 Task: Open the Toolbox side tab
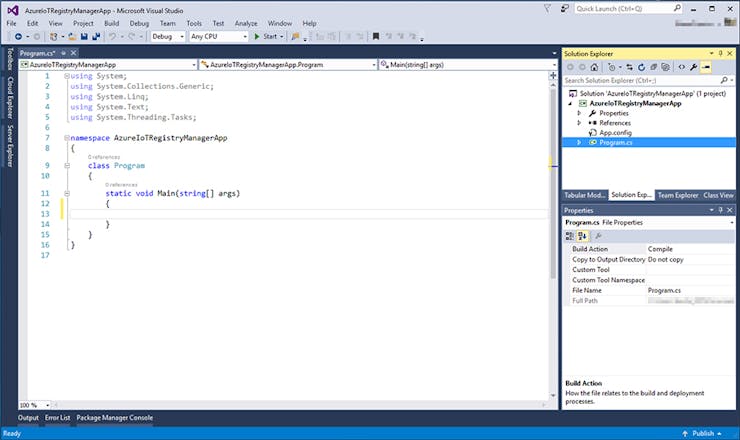(10, 59)
